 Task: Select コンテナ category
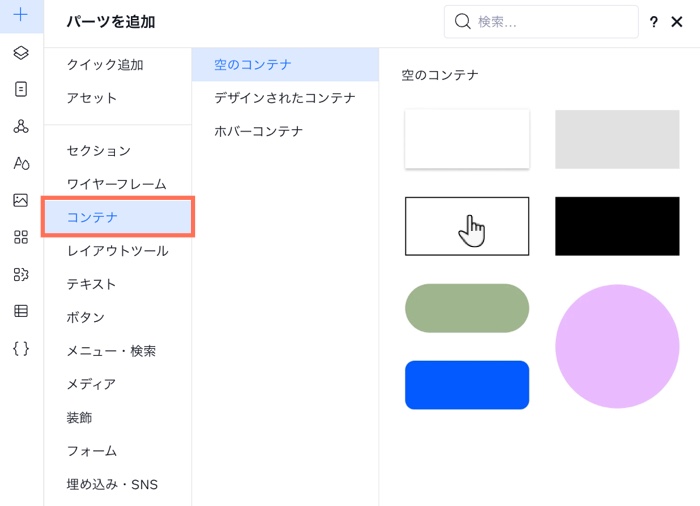click(118, 217)
